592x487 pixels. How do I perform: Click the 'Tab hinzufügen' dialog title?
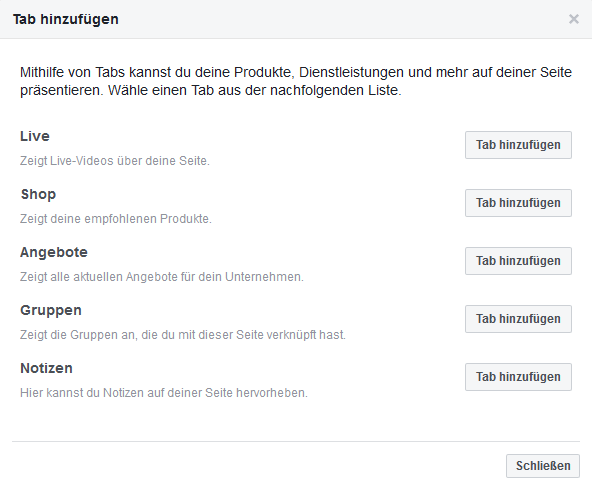[x=66, y=19]
